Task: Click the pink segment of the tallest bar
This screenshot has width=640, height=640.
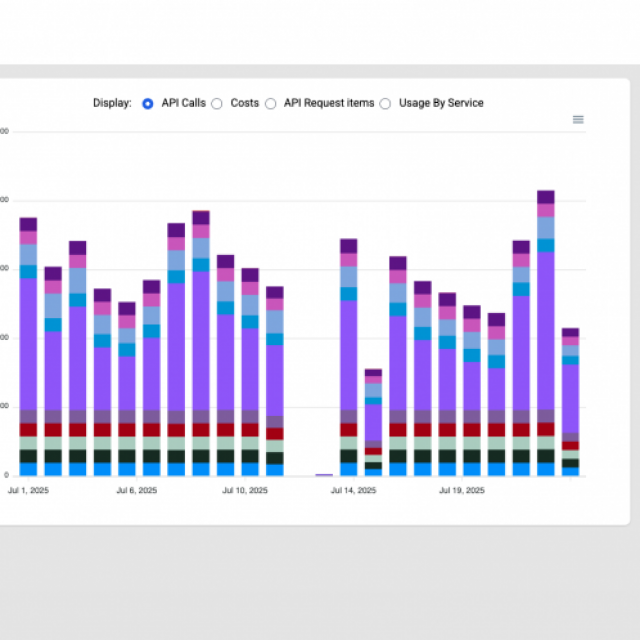Action: [546, 210]
